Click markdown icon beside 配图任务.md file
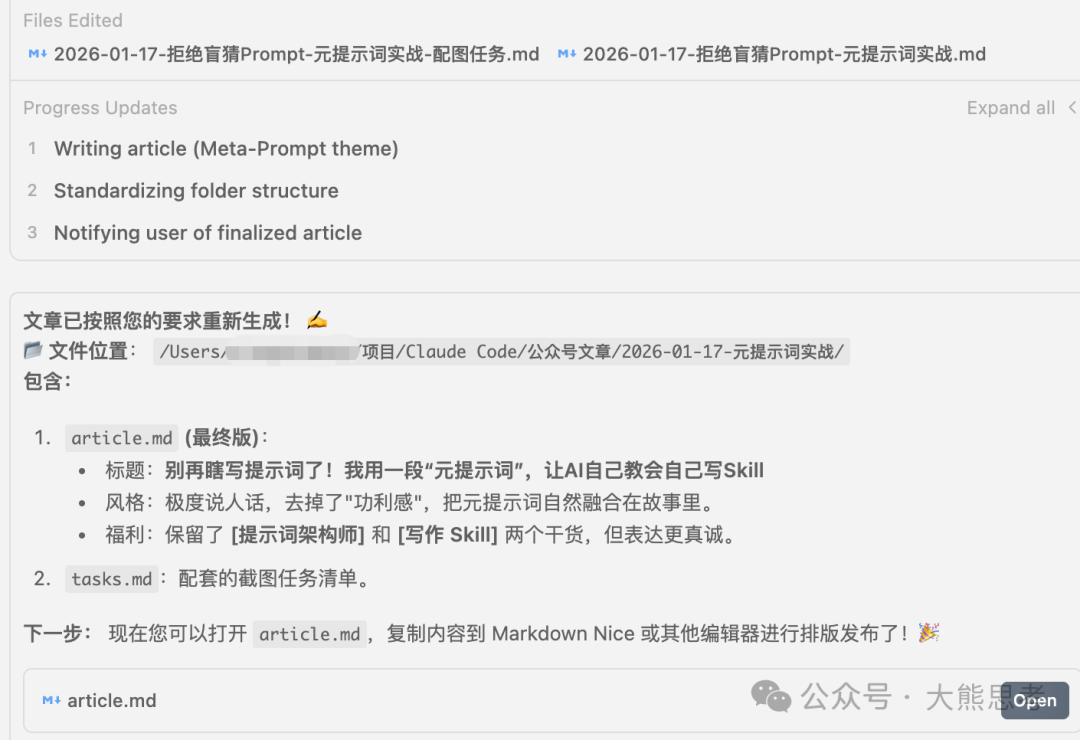1080x740 pixels. tap(37, 54)
